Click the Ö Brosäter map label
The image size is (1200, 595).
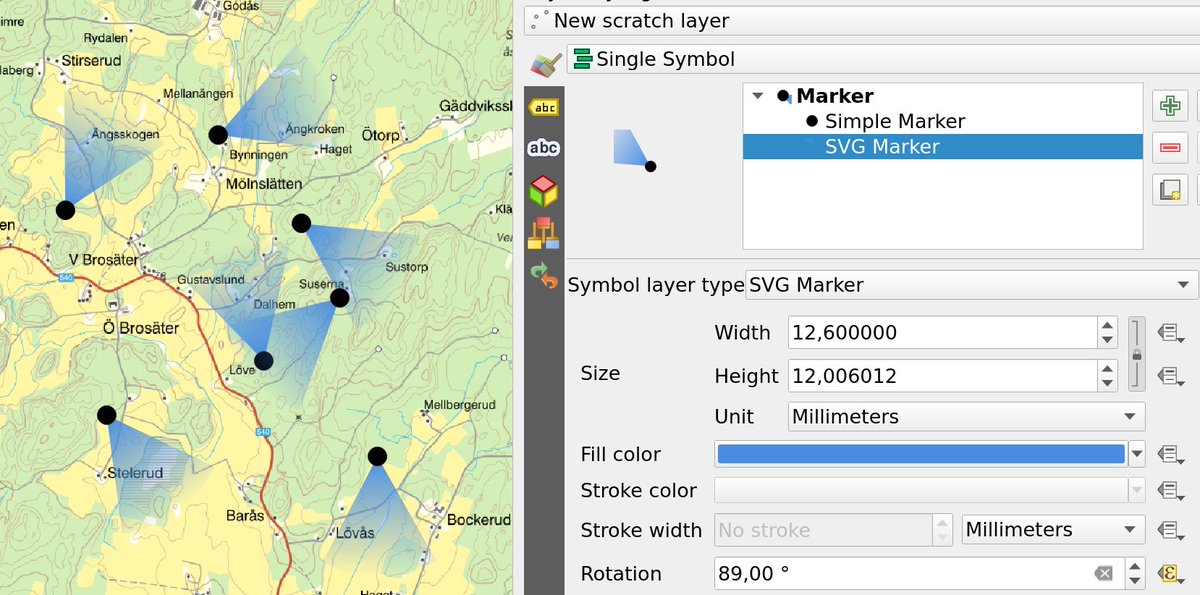point(141,328)
